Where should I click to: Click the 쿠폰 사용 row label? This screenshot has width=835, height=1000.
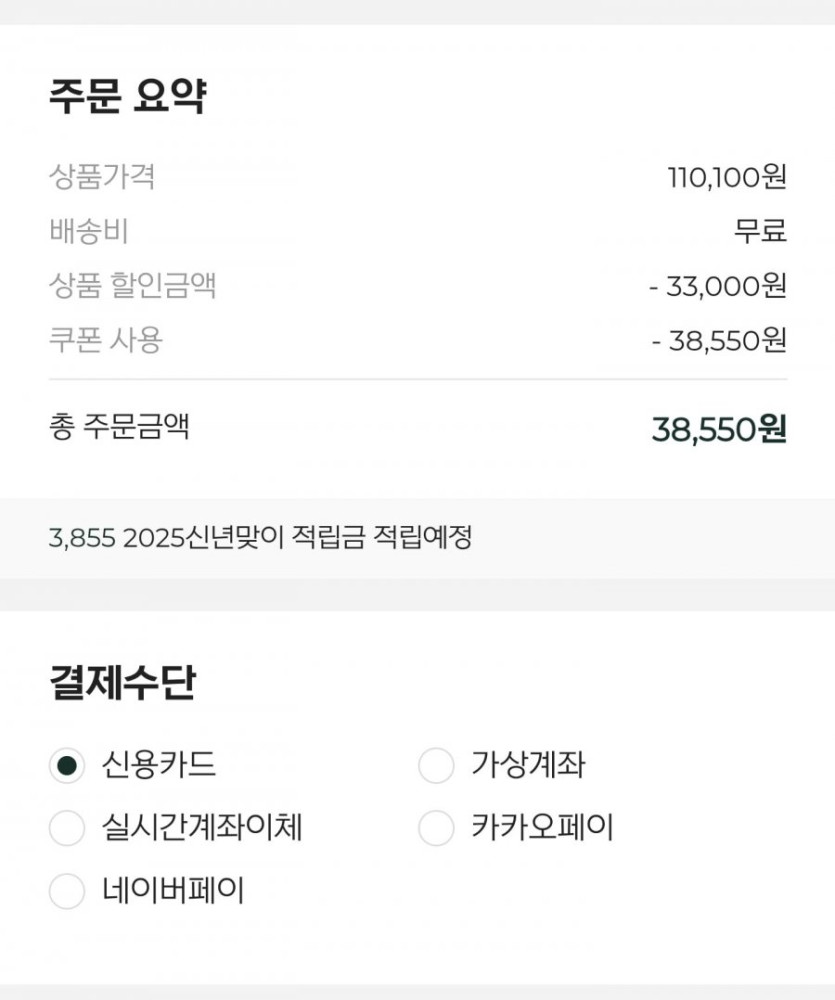point(105,340)
